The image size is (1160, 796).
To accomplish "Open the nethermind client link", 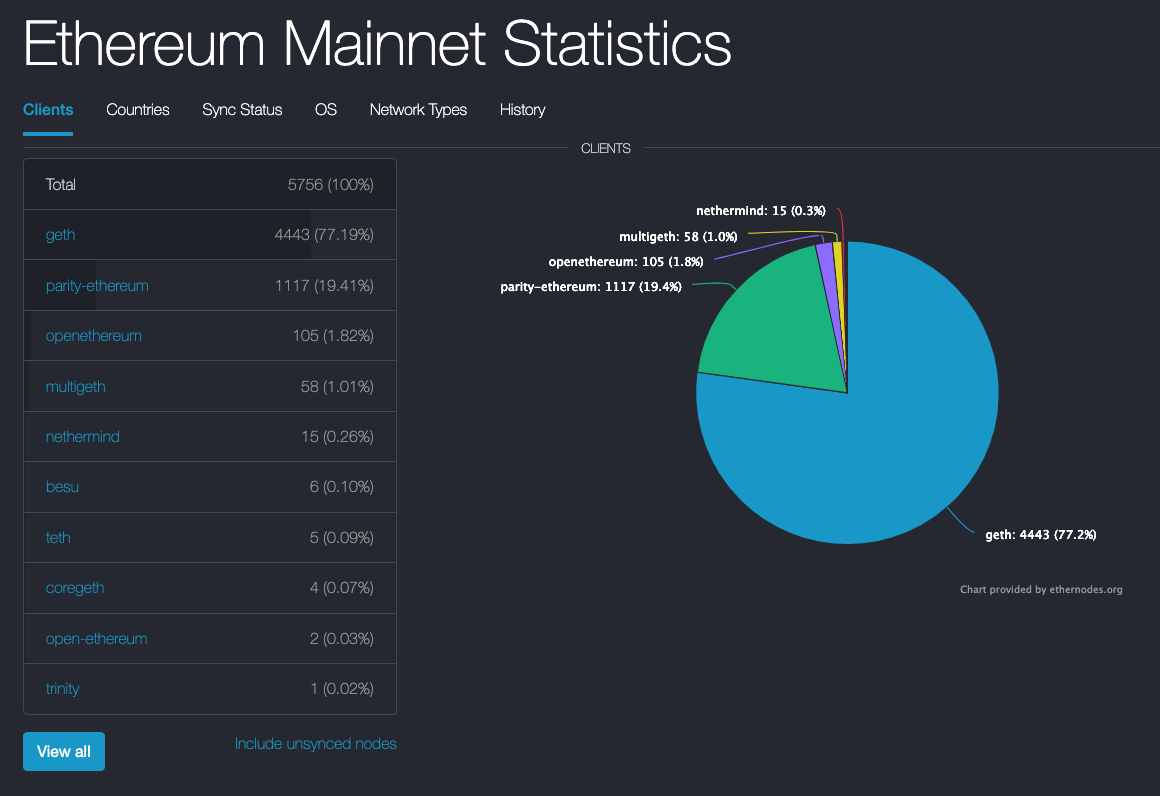I will [x=82, y=436].
